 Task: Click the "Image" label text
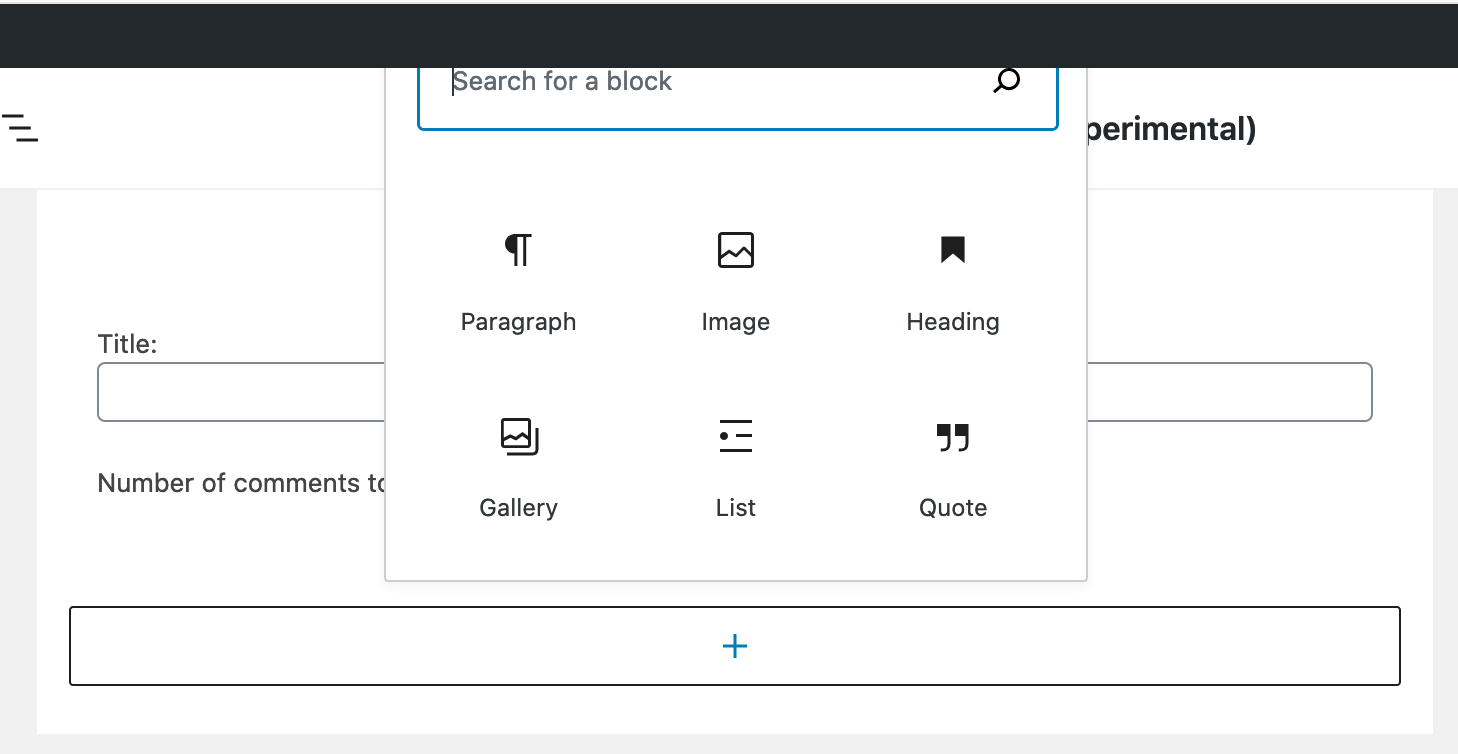click(x=735, y=321)
